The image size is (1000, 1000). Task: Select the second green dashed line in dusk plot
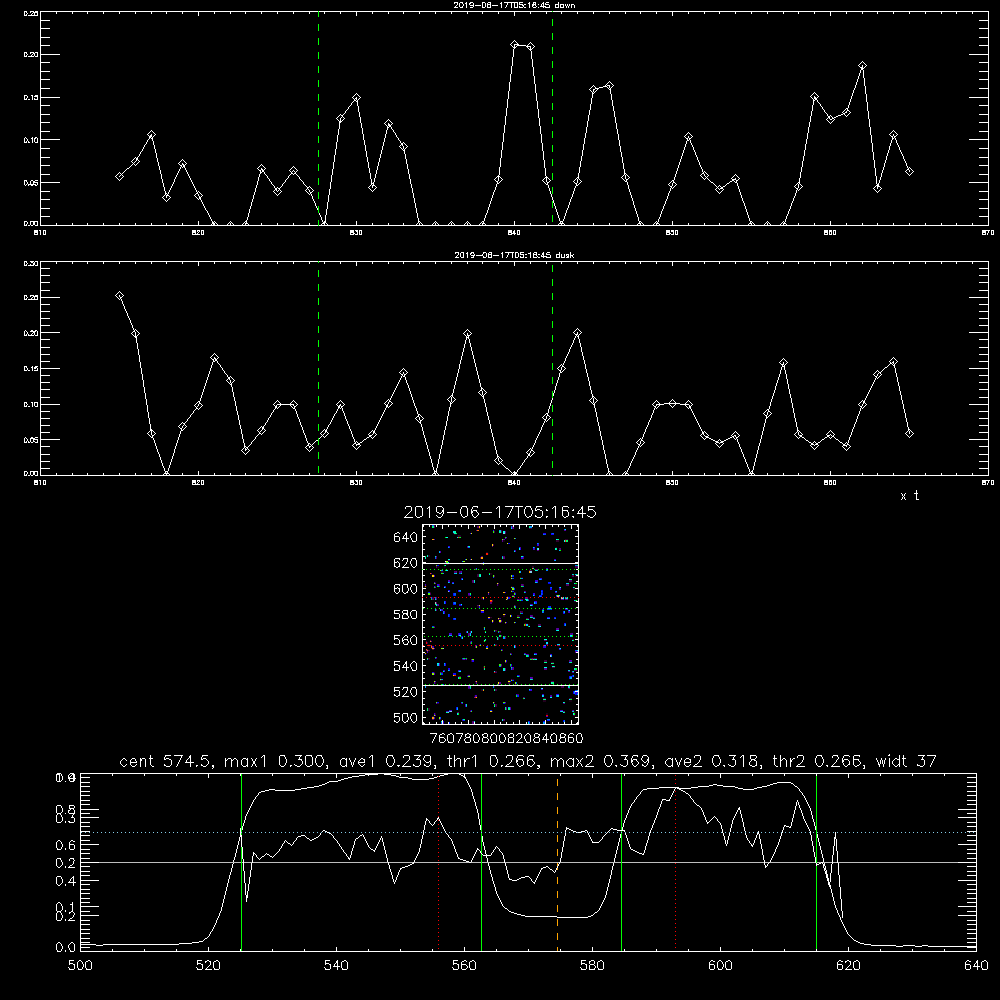(x=552, y=368)
